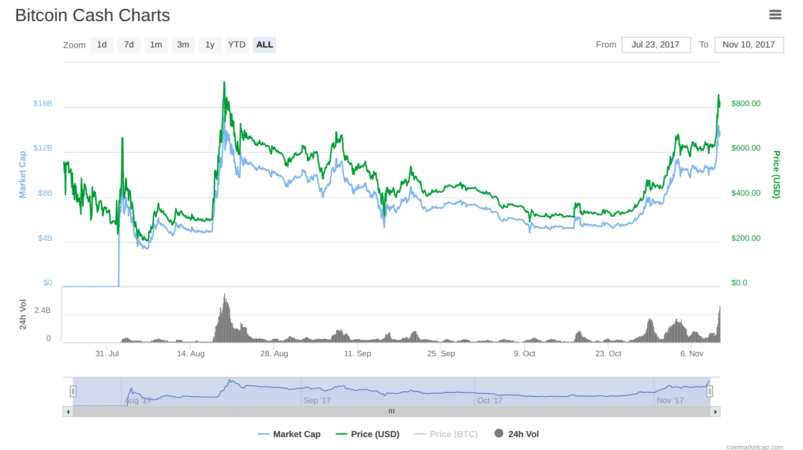Viewport: 803px width, 450px height.
Task: Set zoom range to 3m
Action: [x=183, y=45]
